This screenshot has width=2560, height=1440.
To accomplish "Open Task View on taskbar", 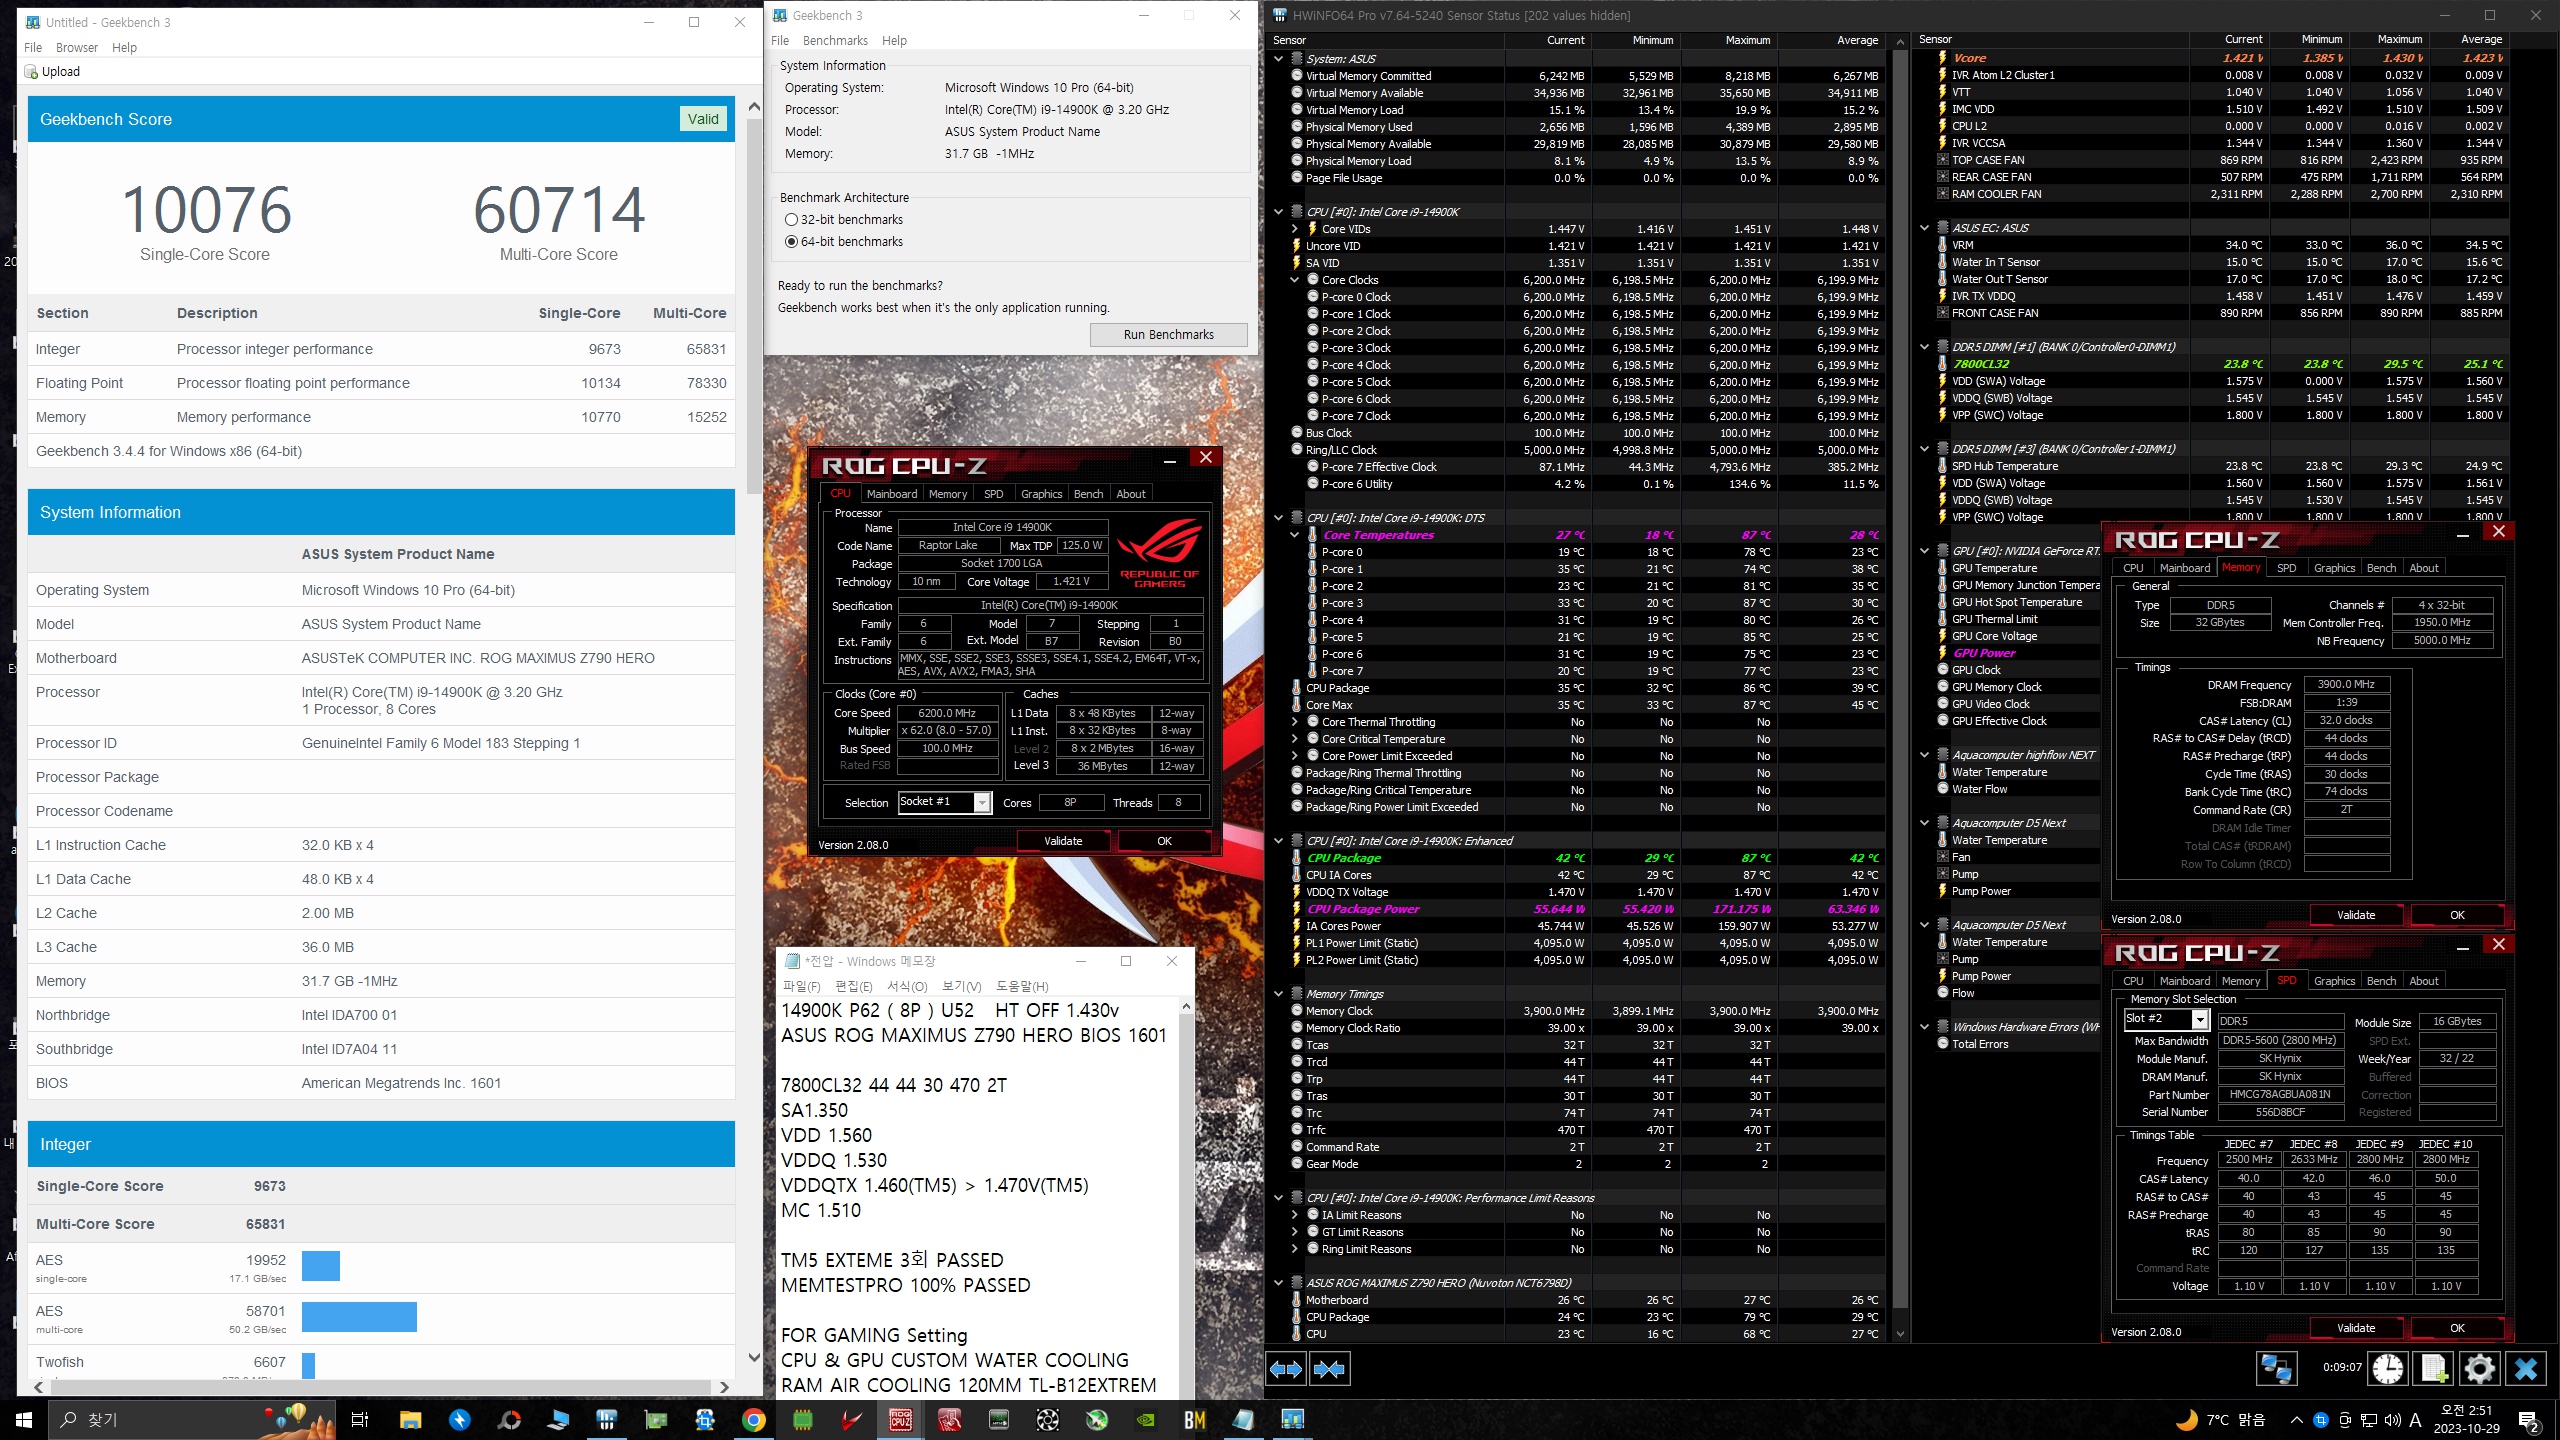I will click(x=360, y=1420).
